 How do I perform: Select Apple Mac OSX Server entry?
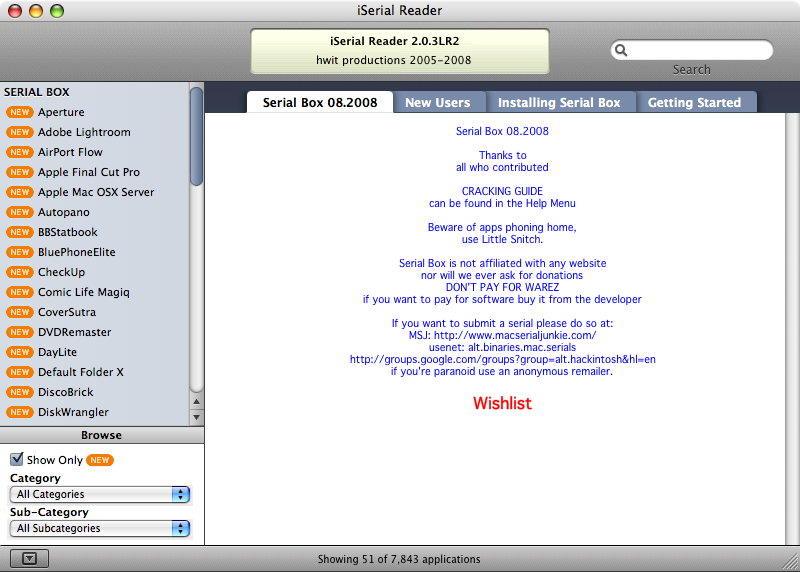click(94, 192)
